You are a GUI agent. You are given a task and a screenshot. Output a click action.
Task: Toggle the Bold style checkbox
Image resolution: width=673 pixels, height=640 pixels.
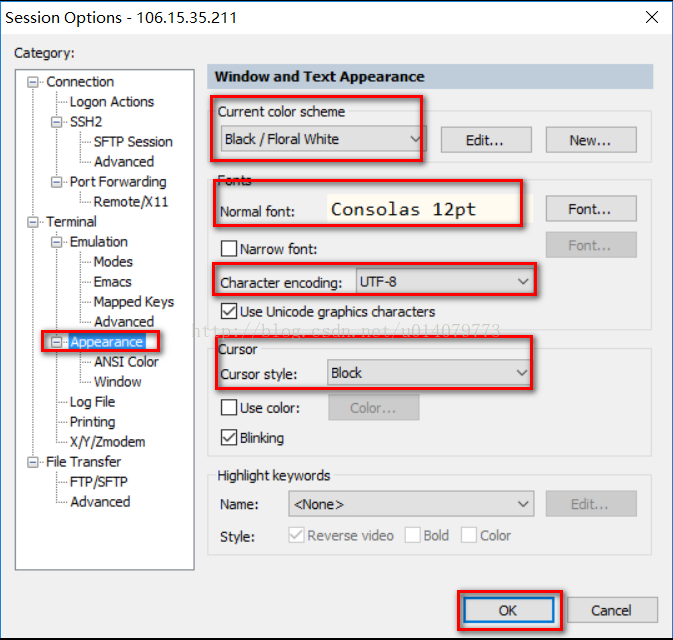(412, 535)
